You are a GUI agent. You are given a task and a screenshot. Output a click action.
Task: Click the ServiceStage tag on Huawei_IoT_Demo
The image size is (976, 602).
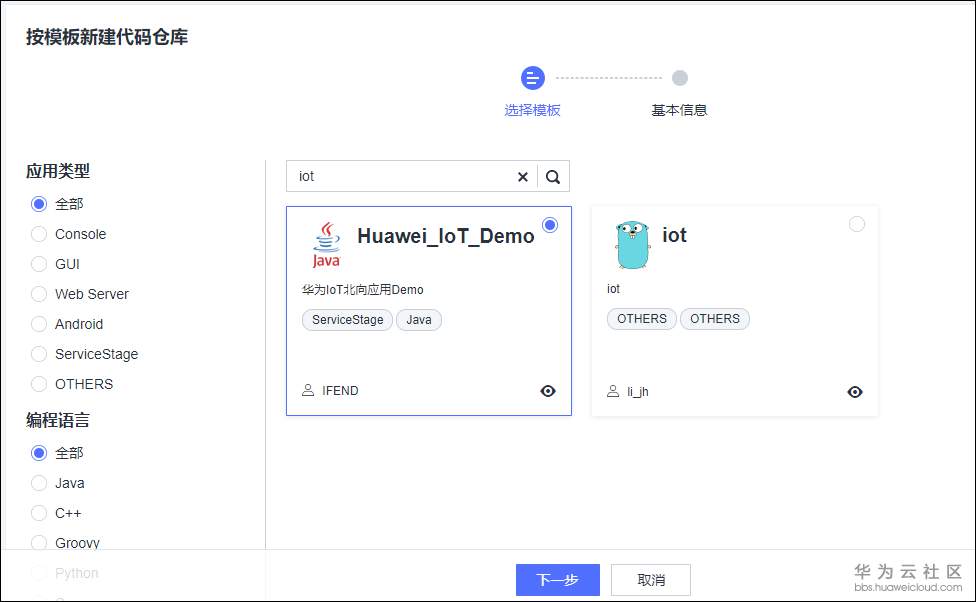click(x=347, y=320)
